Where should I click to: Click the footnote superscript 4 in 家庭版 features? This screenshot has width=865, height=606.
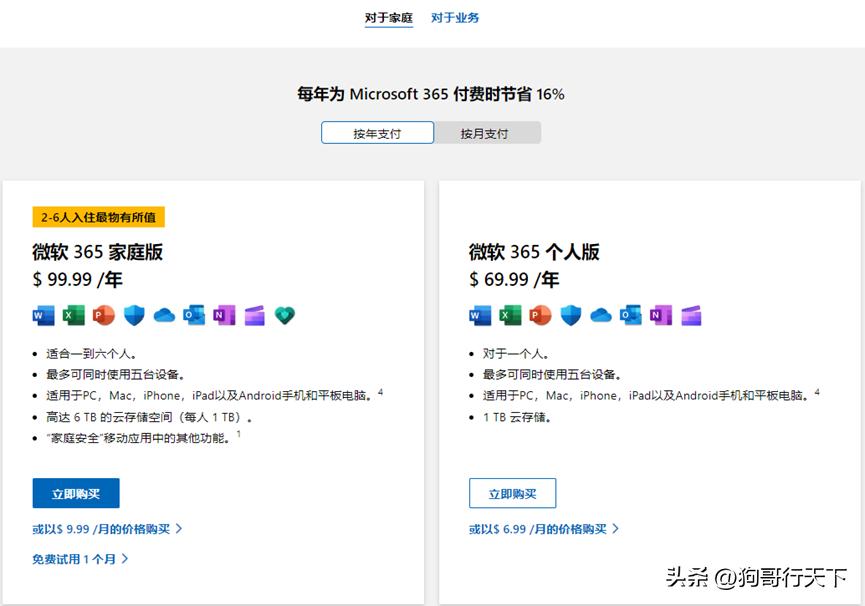pos(380,390)
